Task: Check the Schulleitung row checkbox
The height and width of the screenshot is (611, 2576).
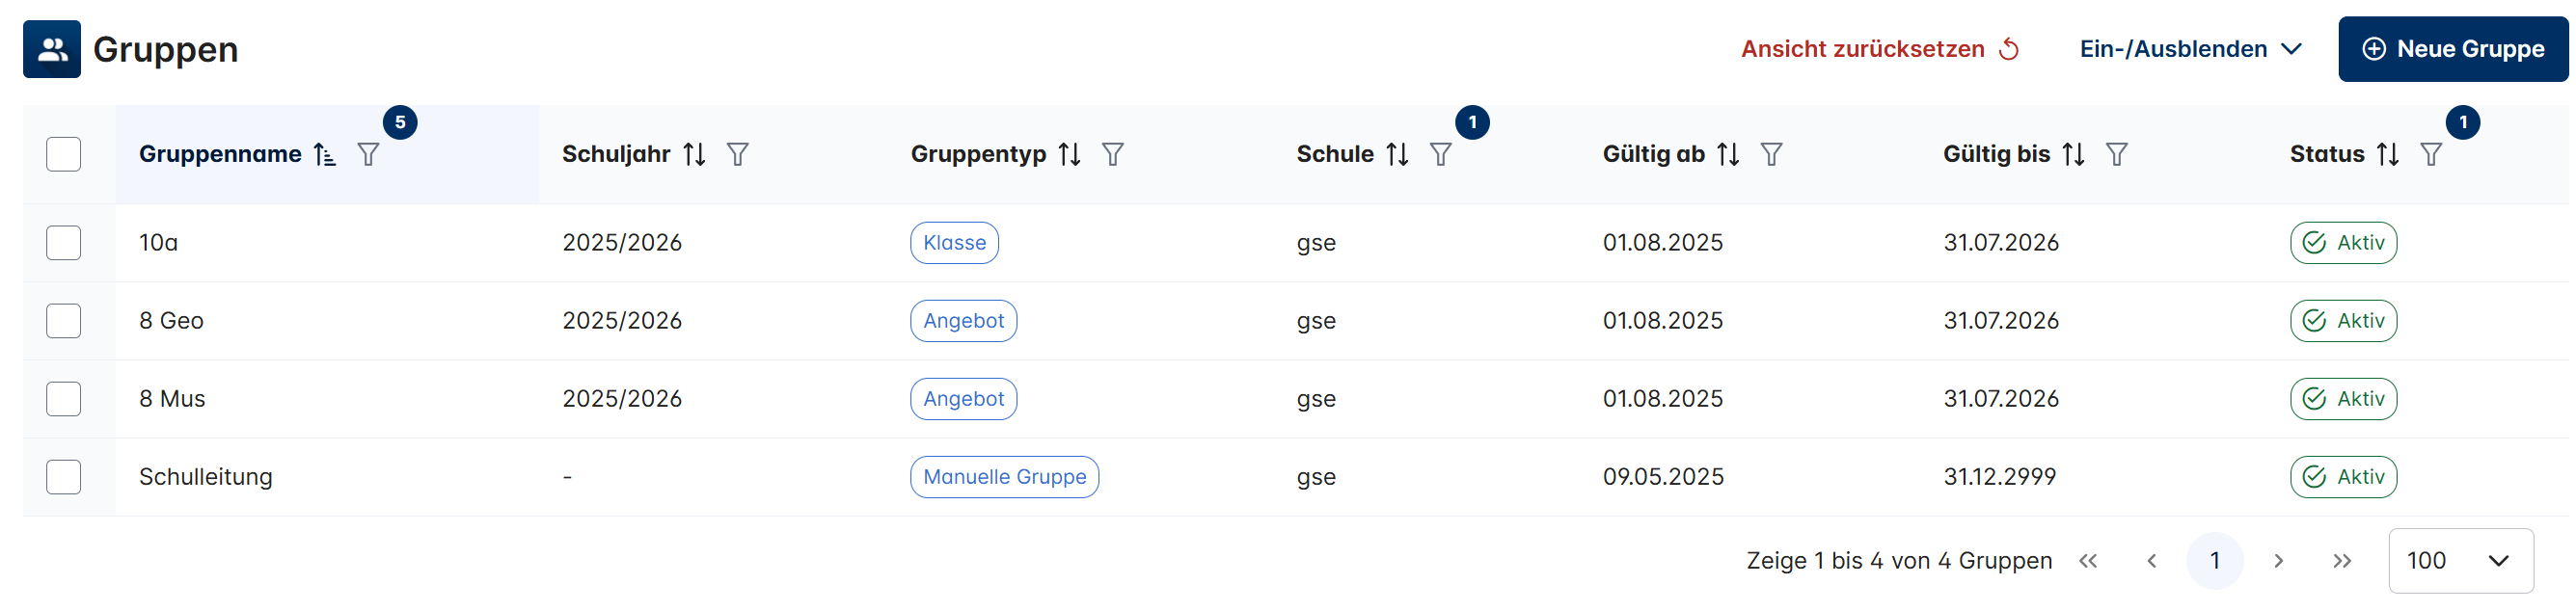Action: pos(63,477)
